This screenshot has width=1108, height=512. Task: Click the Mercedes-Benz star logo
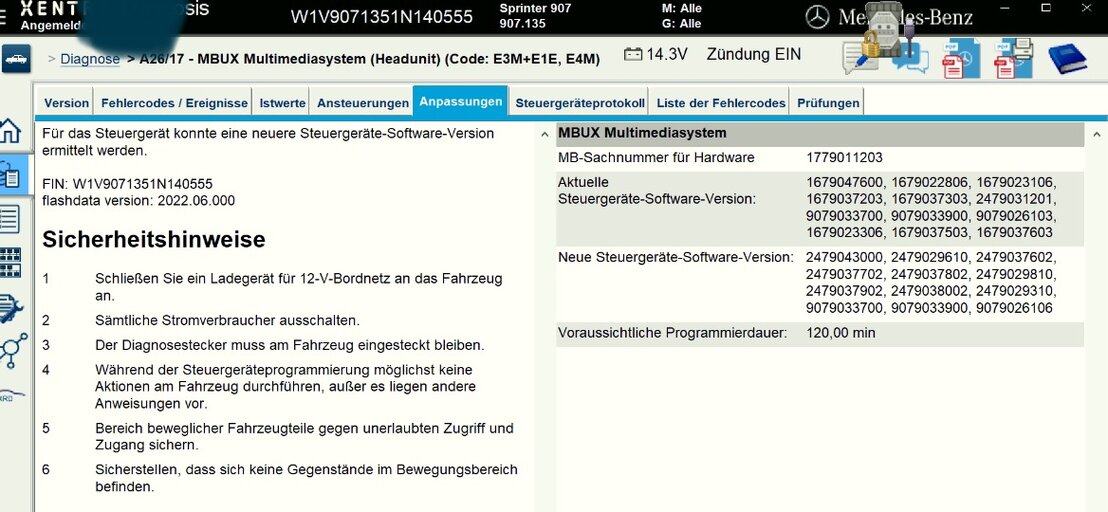(818, 17)
